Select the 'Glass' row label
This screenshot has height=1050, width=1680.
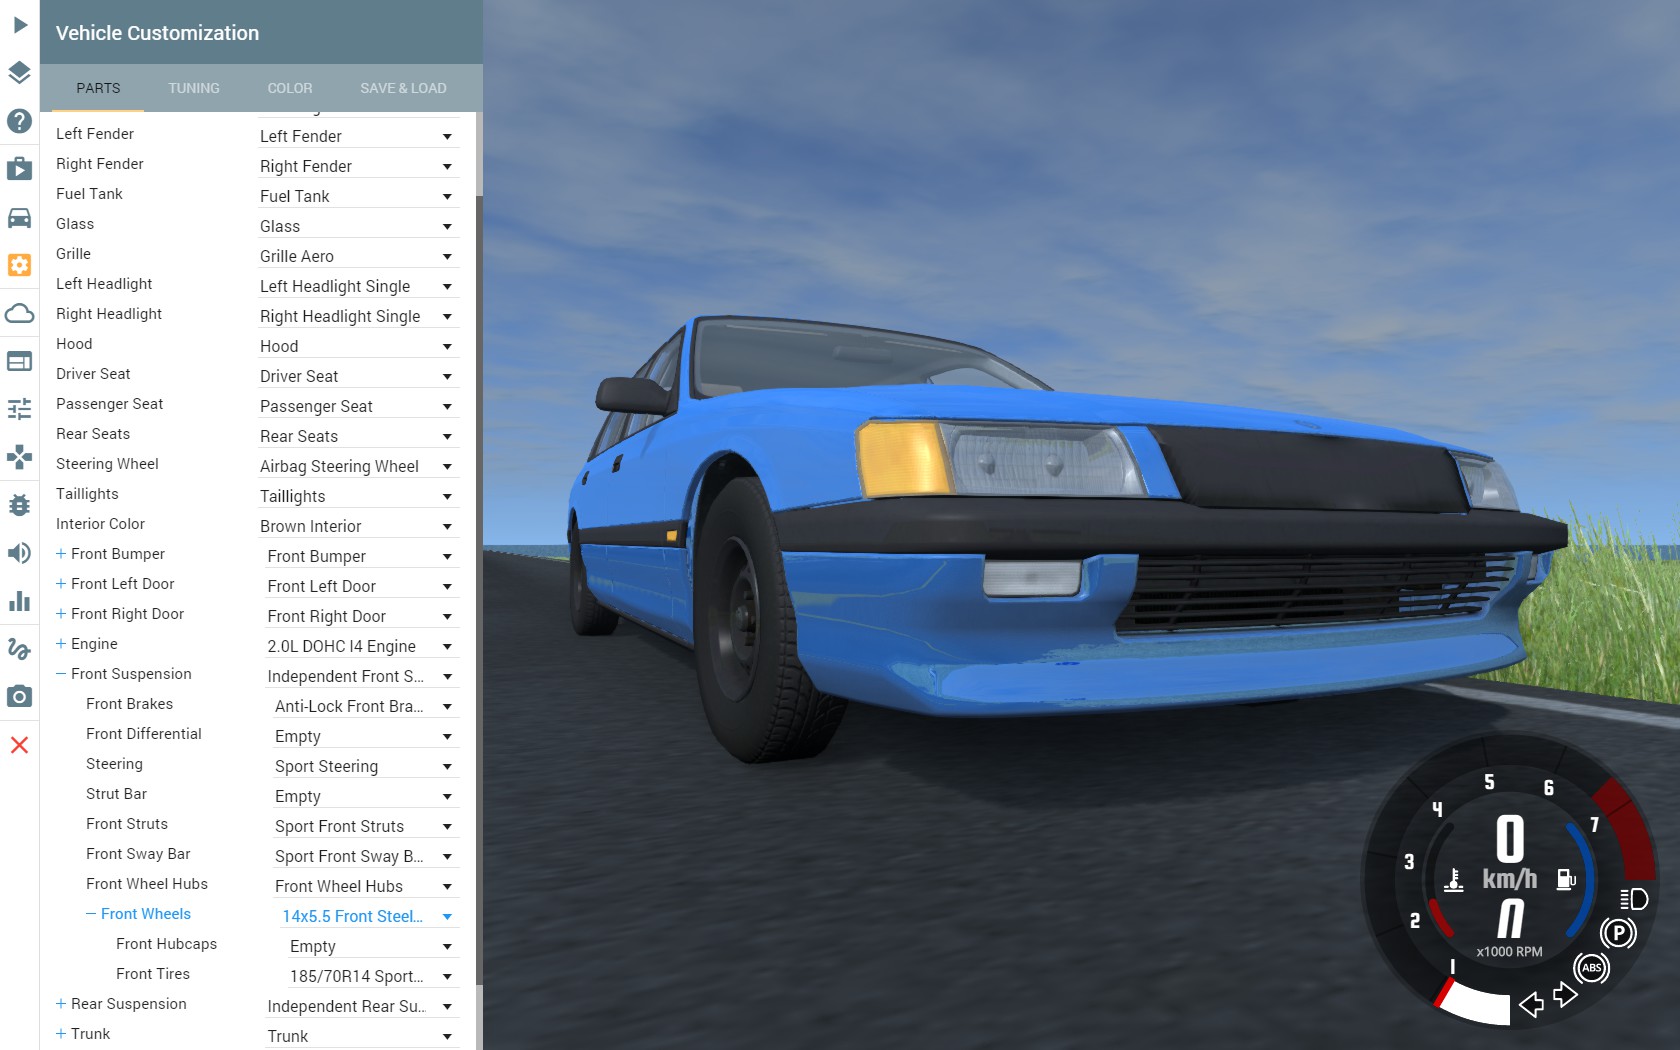point(75,223)
